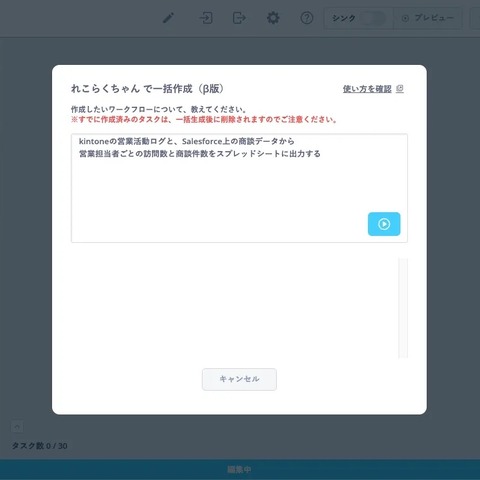
Task: Click the 作成したいワークフローについて instruction text
Action: pos(159,109)
